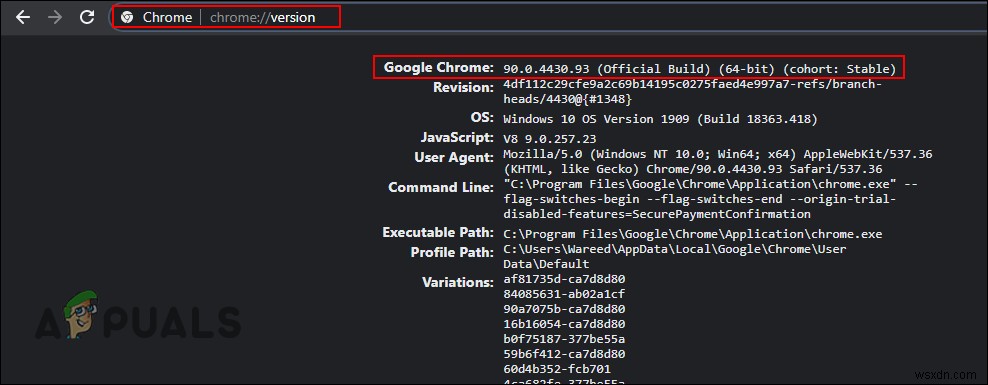Select variation 84085631-ab02a1cf
The width and height of the screenshot is (988, 385).
coord(564,294)
